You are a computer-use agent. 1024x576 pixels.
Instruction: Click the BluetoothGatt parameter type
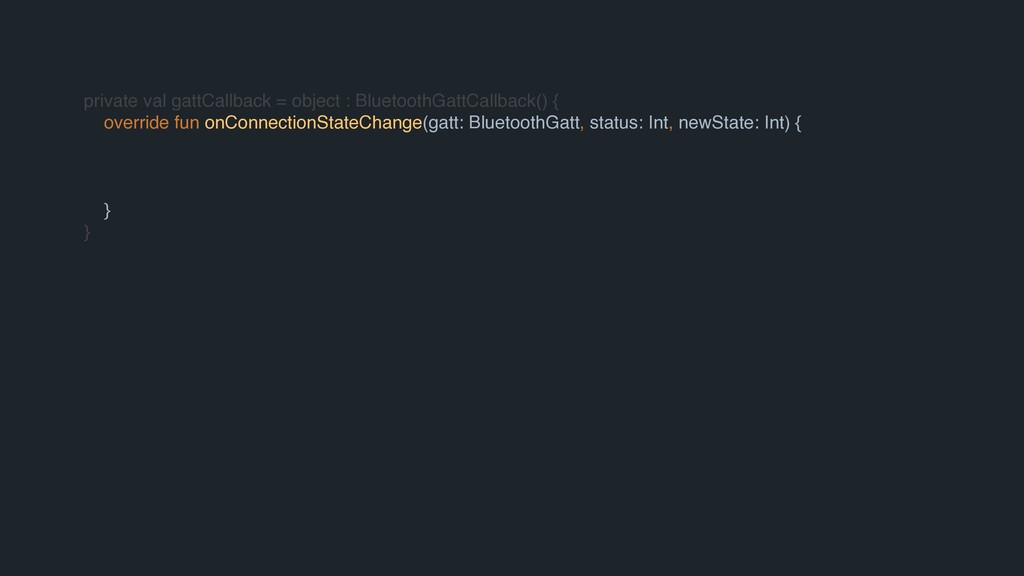click(524, 123)
